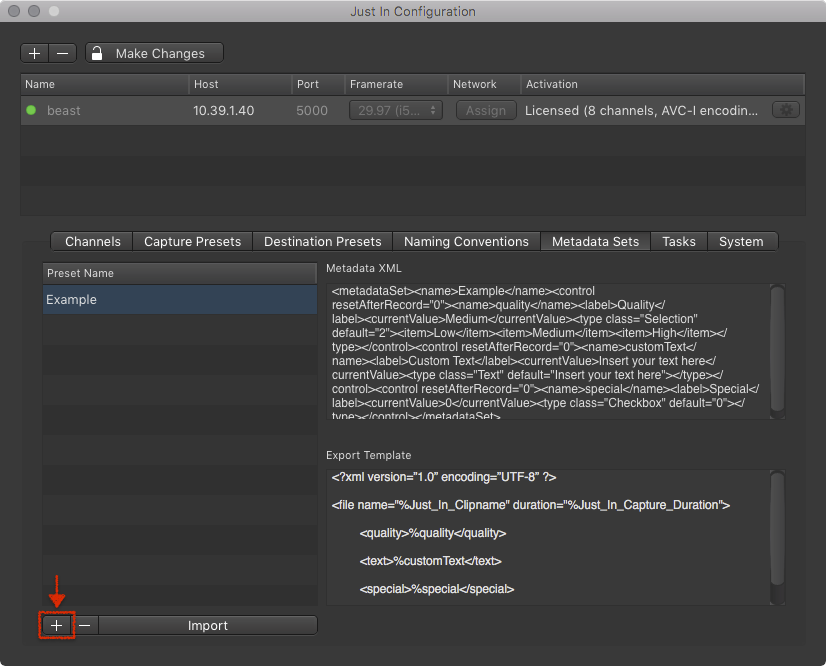Remove the selected host with the top minus button
The width and height of the screenshot is (826, 666).
[63, 53]
